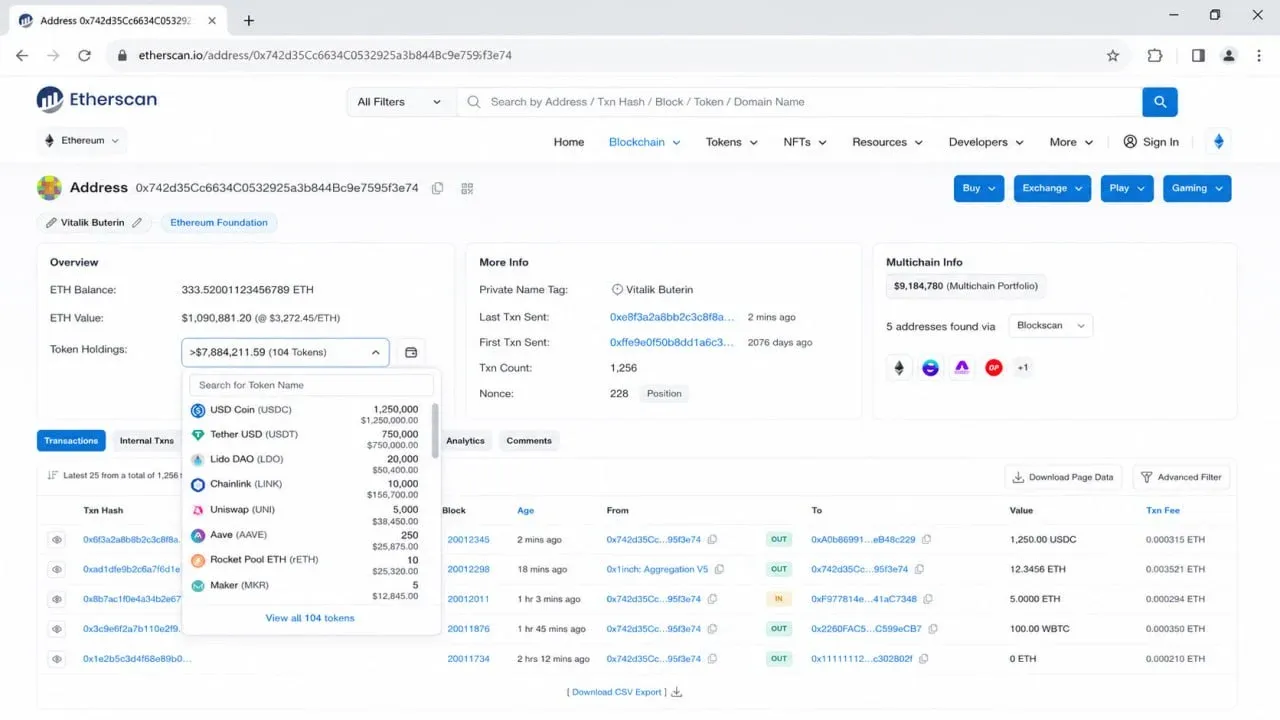This screenshot has width=1280, height=720.
Task: Click the Ethereum diamond icon in navbar
Action: pyautogui.click(x=1218, y=142)
